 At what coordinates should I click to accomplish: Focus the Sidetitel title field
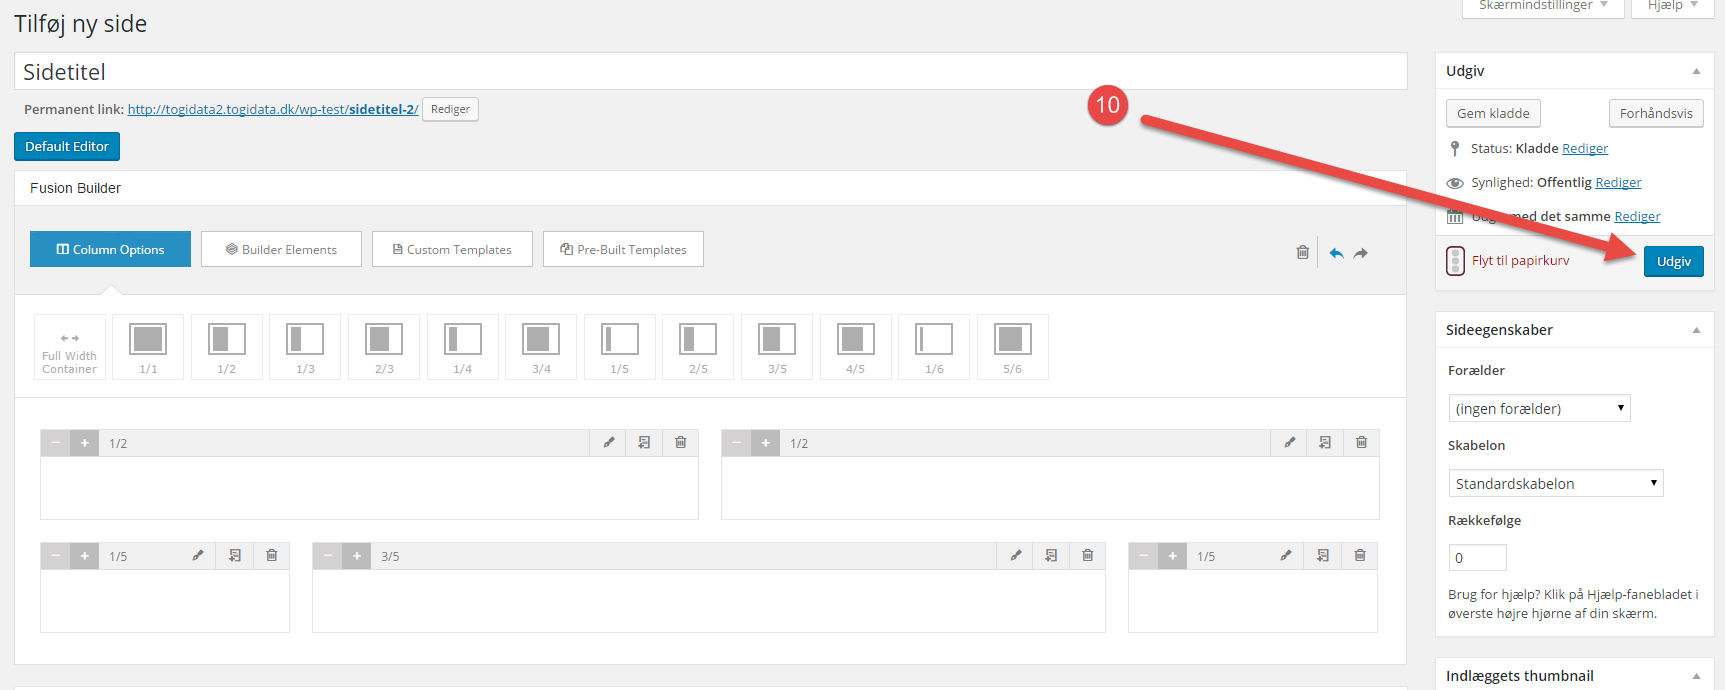[x=710, y=72]
